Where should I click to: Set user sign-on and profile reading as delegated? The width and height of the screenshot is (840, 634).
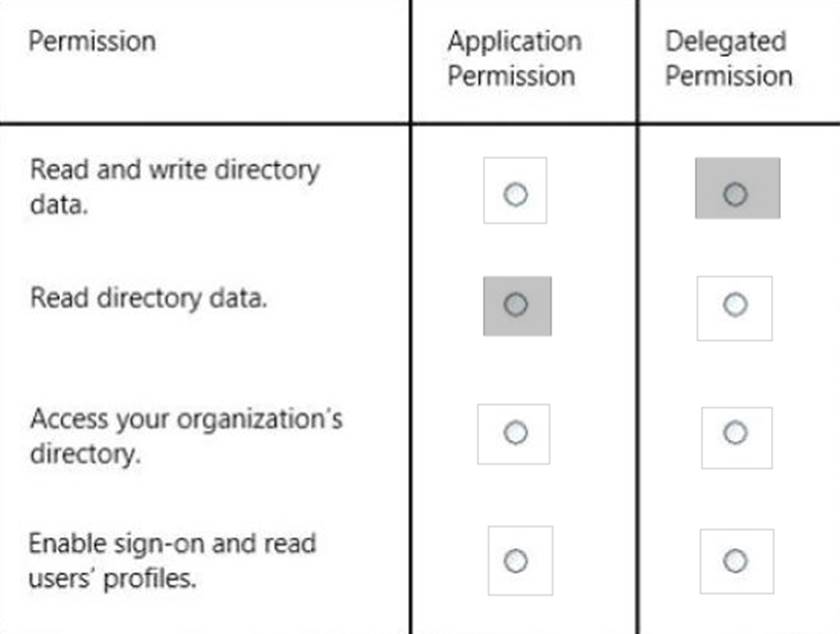click(x=735, y=561)
